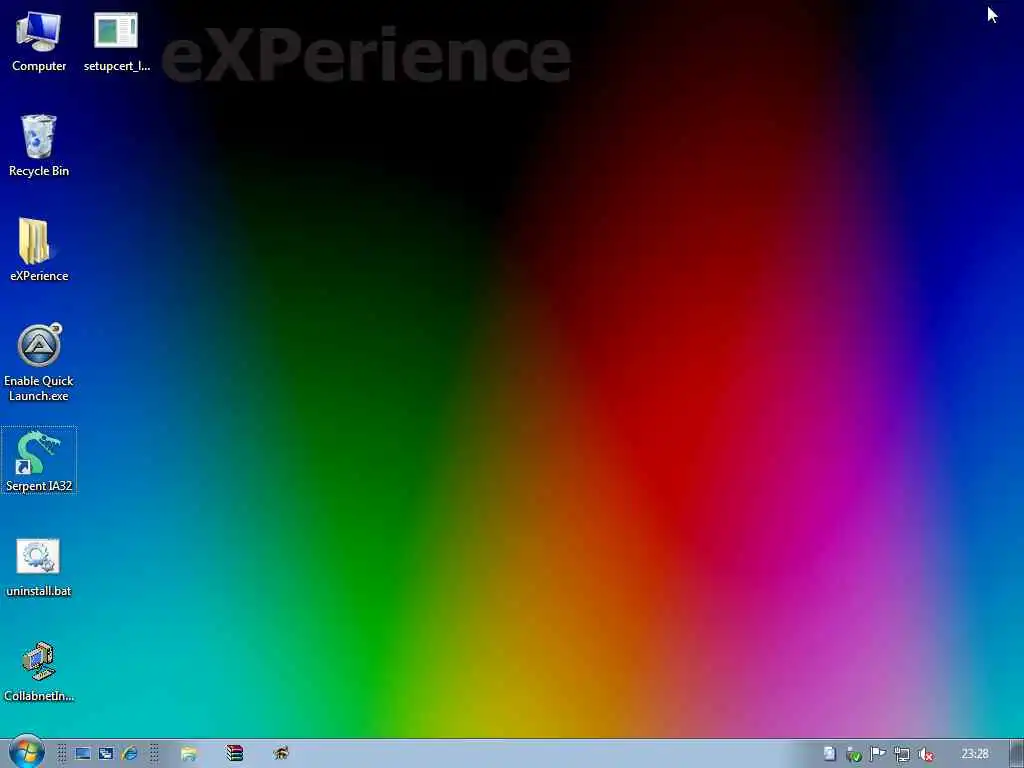
Task: Click the "CollabnetIn..." label text
Action: [x=39, y=696]
